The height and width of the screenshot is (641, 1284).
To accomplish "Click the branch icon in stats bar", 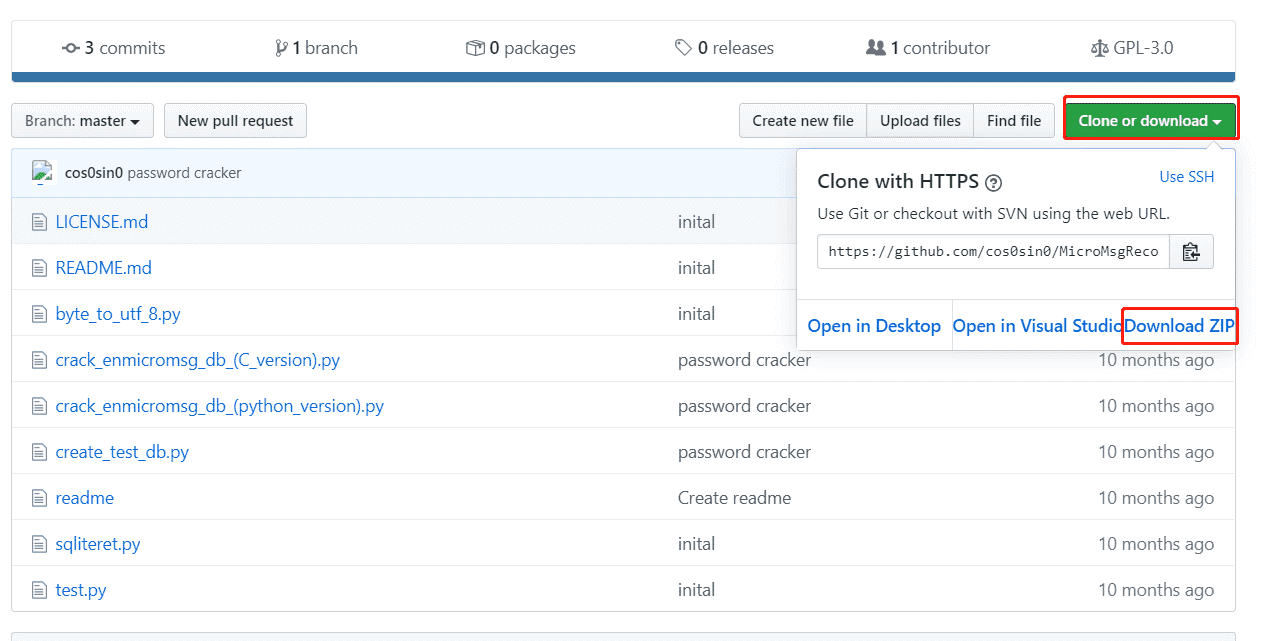I will pos(281,48).
